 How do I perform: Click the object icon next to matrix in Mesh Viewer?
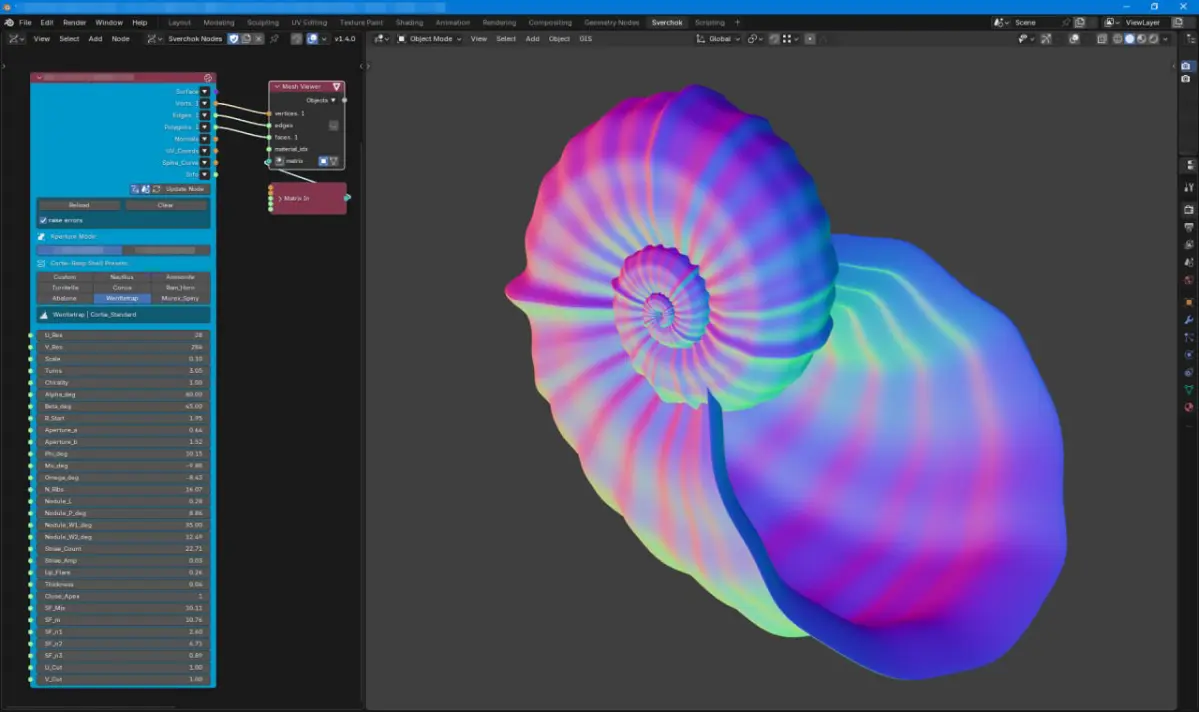[x=280, y=161]
